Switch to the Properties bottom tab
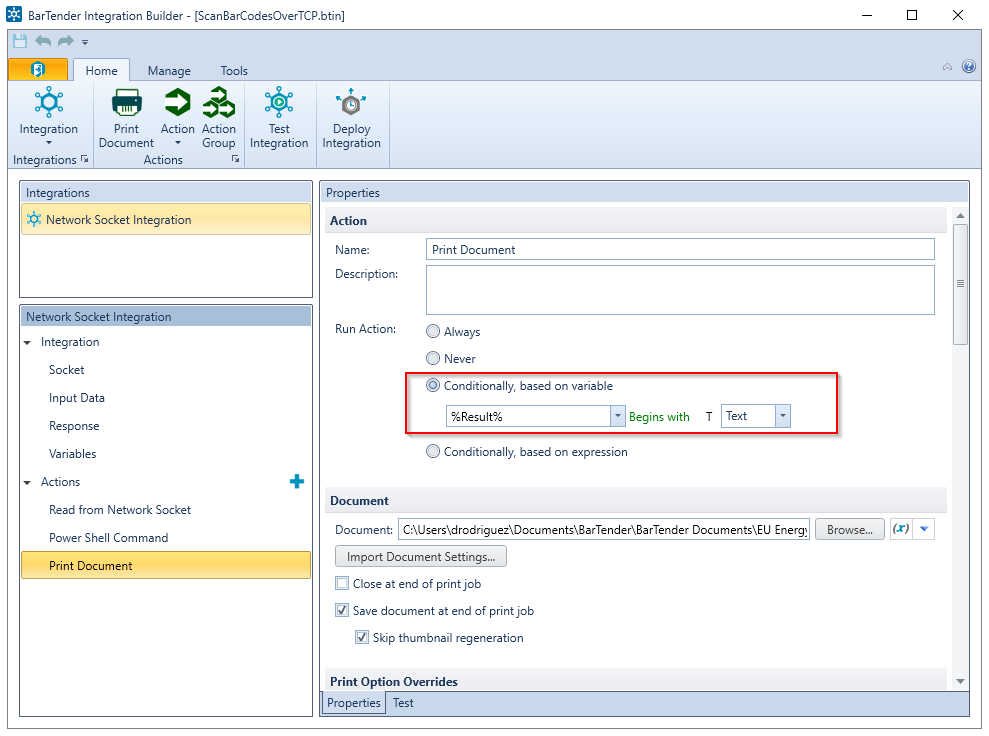989x736 pixels. (x=354, y=703)
